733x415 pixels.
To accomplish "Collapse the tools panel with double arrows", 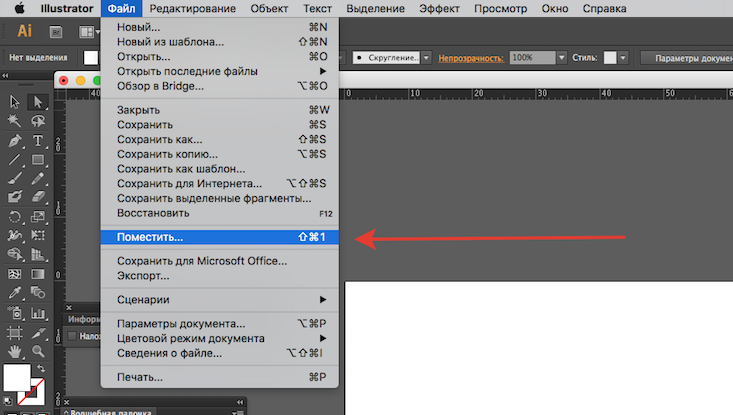I will (5, 75).
